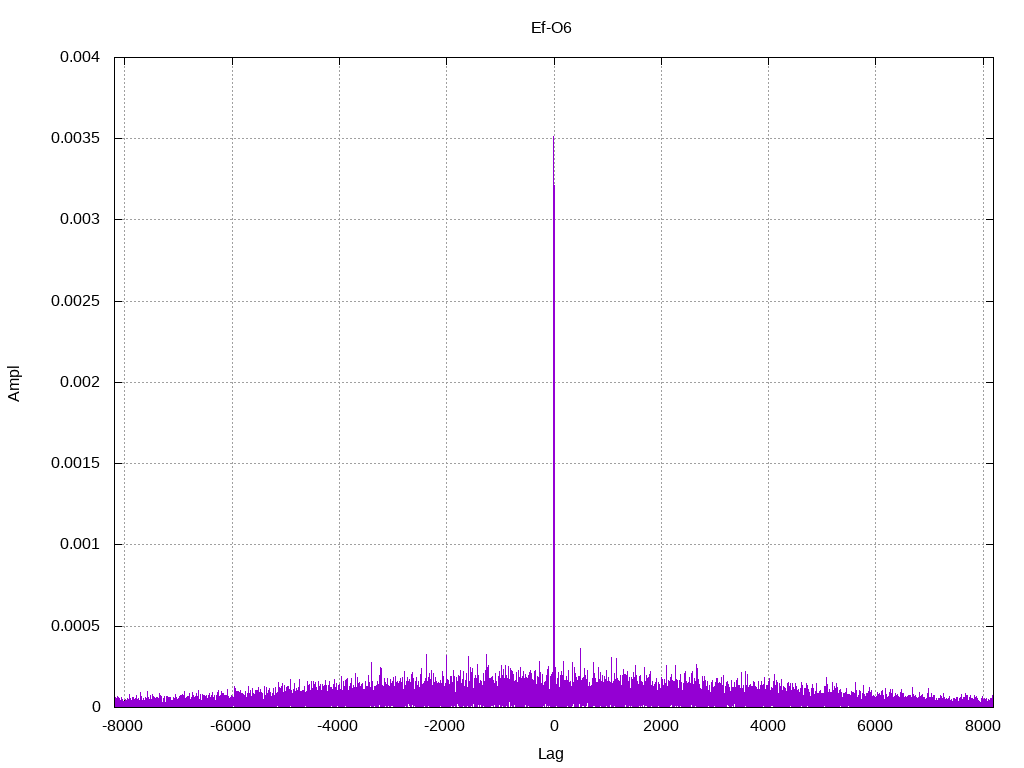The height and width of the screenshot is (768, 1024).
Task: Click x-axis tick label 6000
Action: coord(875,726)
